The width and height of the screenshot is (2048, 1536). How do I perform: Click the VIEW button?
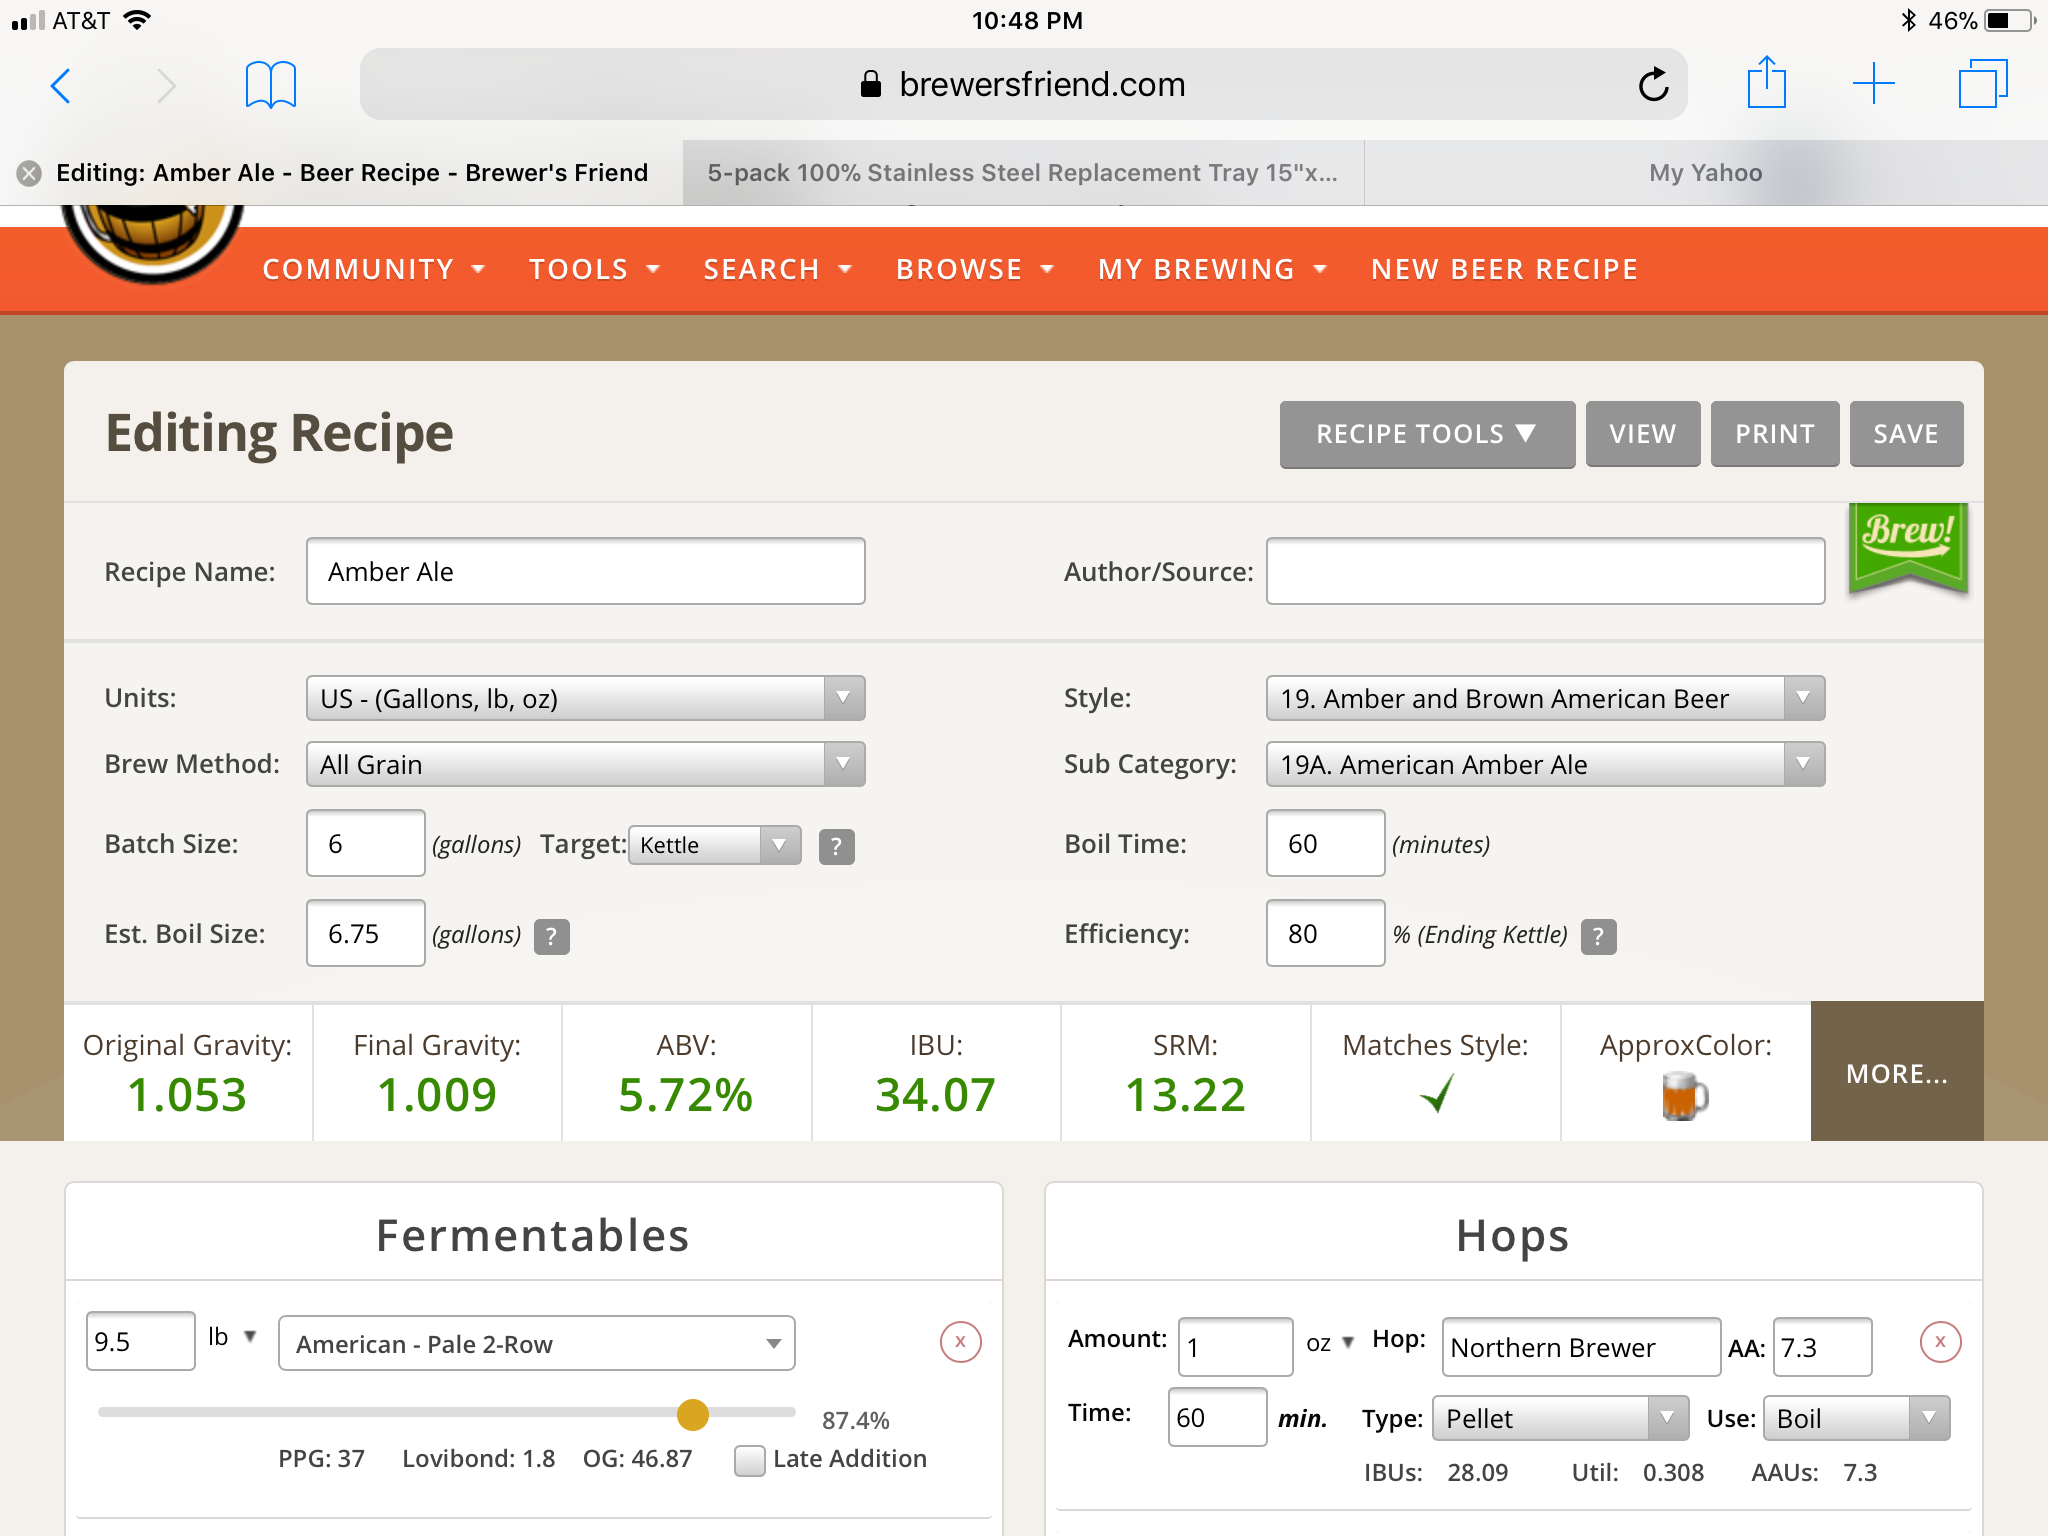click(1642, 434)
